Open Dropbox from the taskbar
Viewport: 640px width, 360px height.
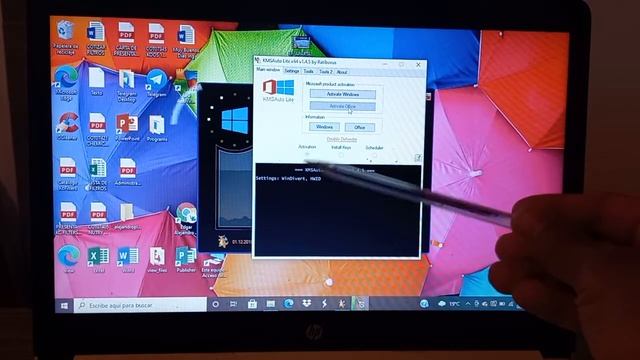tap(307, 303)
